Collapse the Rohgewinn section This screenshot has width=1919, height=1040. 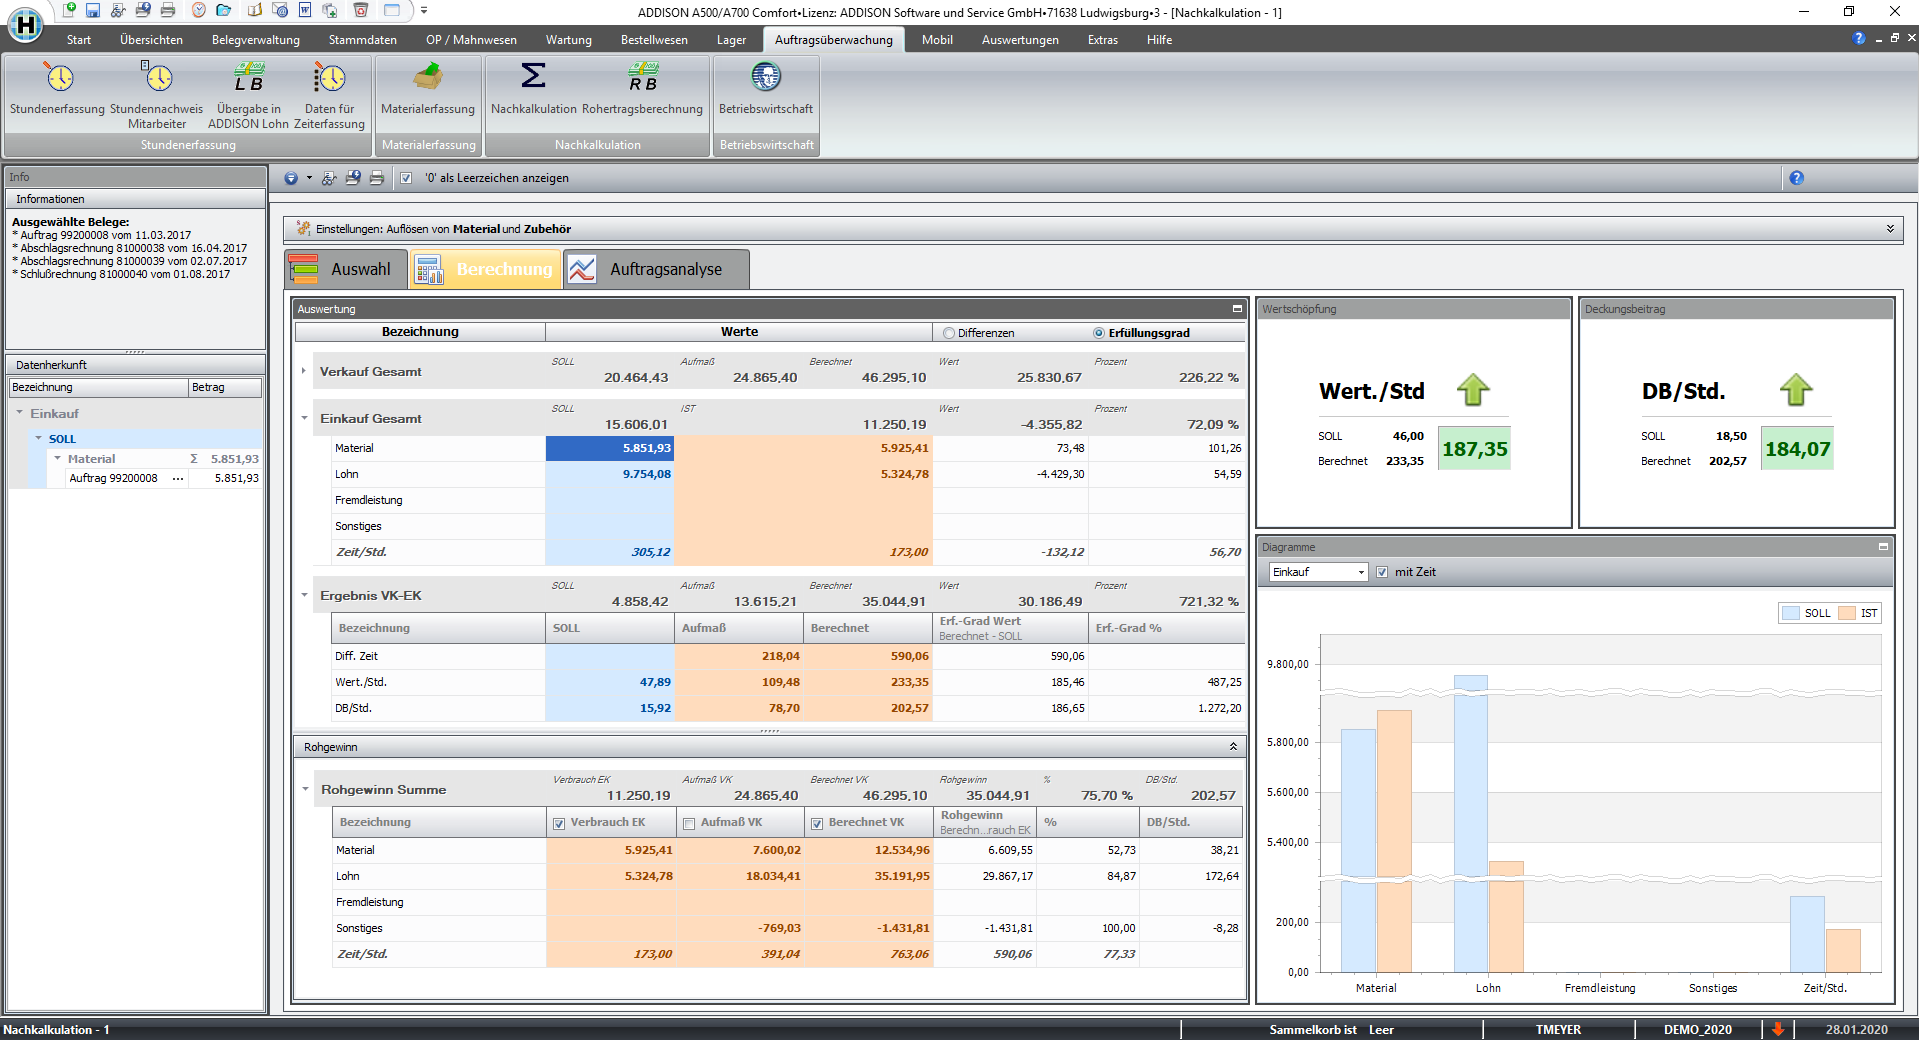(x=1233, y=747)
